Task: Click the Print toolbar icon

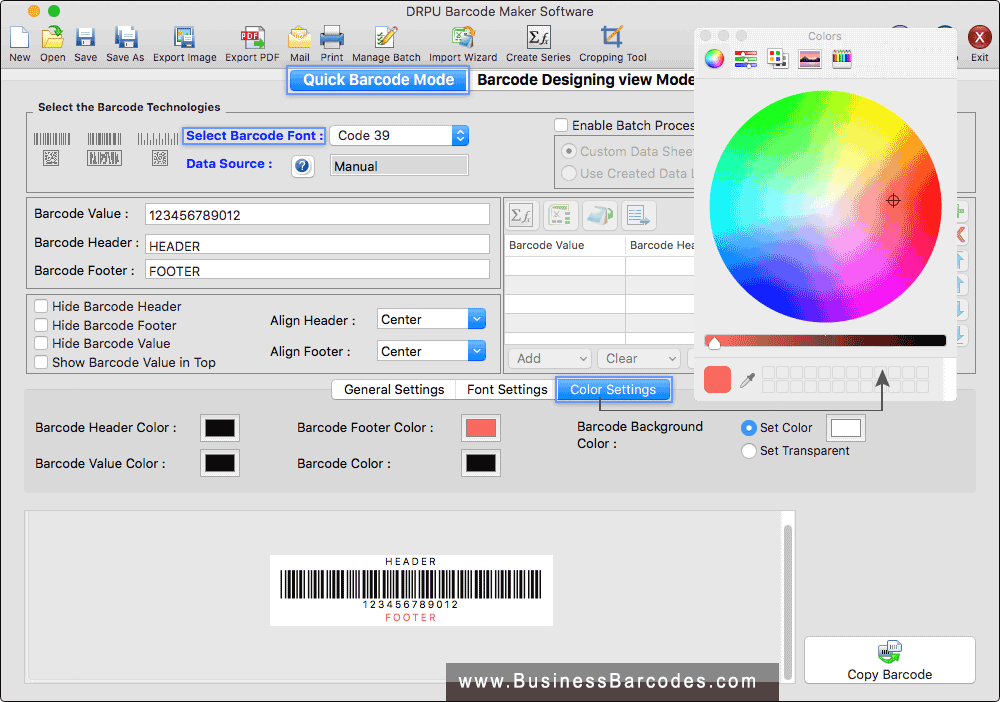Action: 332,38
